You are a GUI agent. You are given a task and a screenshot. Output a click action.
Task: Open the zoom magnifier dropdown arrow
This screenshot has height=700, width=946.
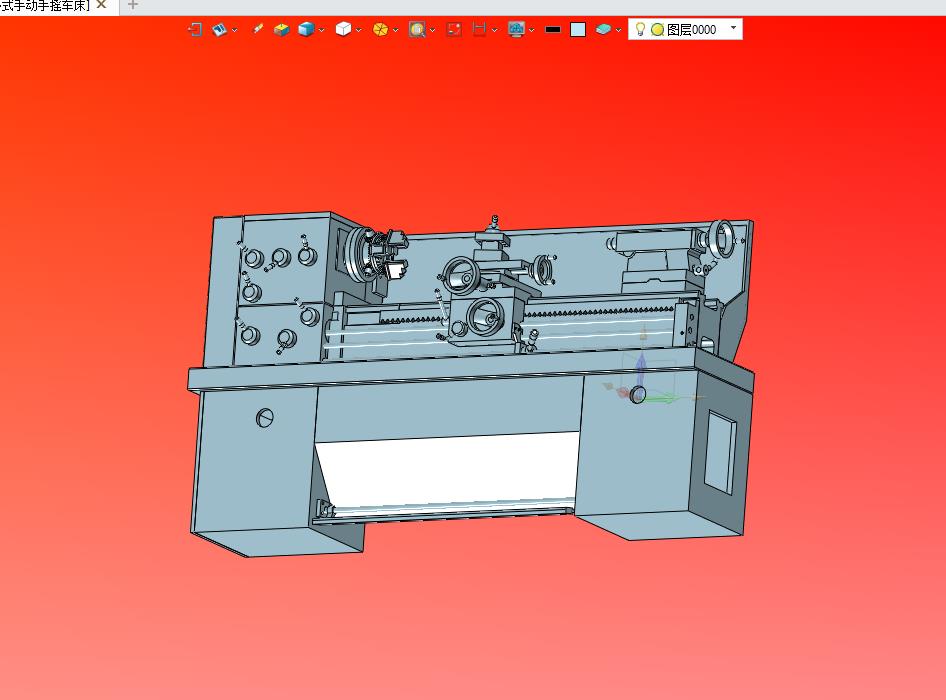pyautogui.click(x=432, y=30)
